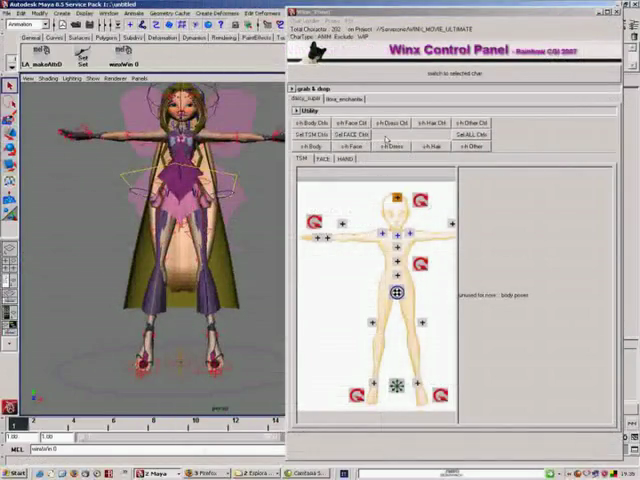Select the arrow Select tool in Maya toolbox

click(x=10, y=86)
